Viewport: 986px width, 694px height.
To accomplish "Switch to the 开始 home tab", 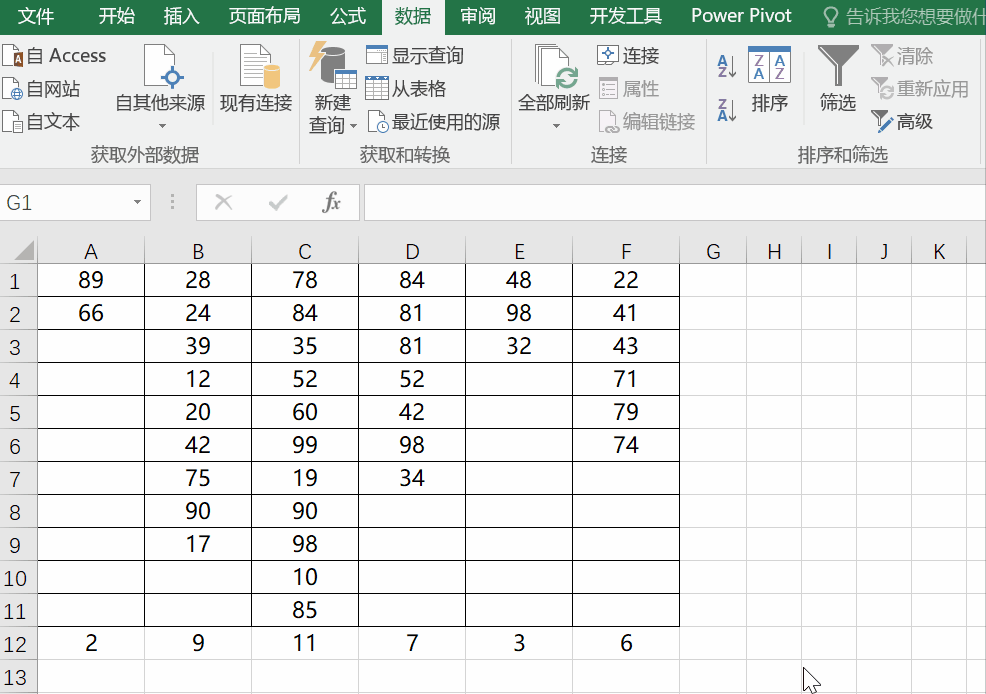I will tap(116, 16).
